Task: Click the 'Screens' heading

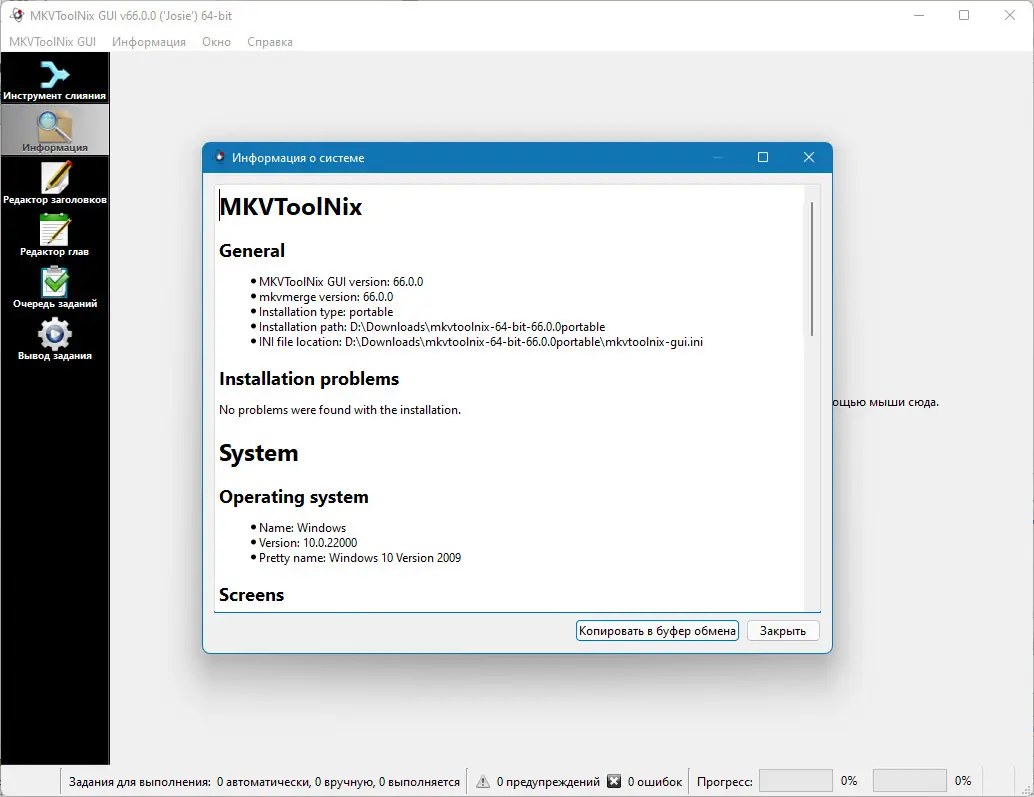Action: tap(251, 595)
